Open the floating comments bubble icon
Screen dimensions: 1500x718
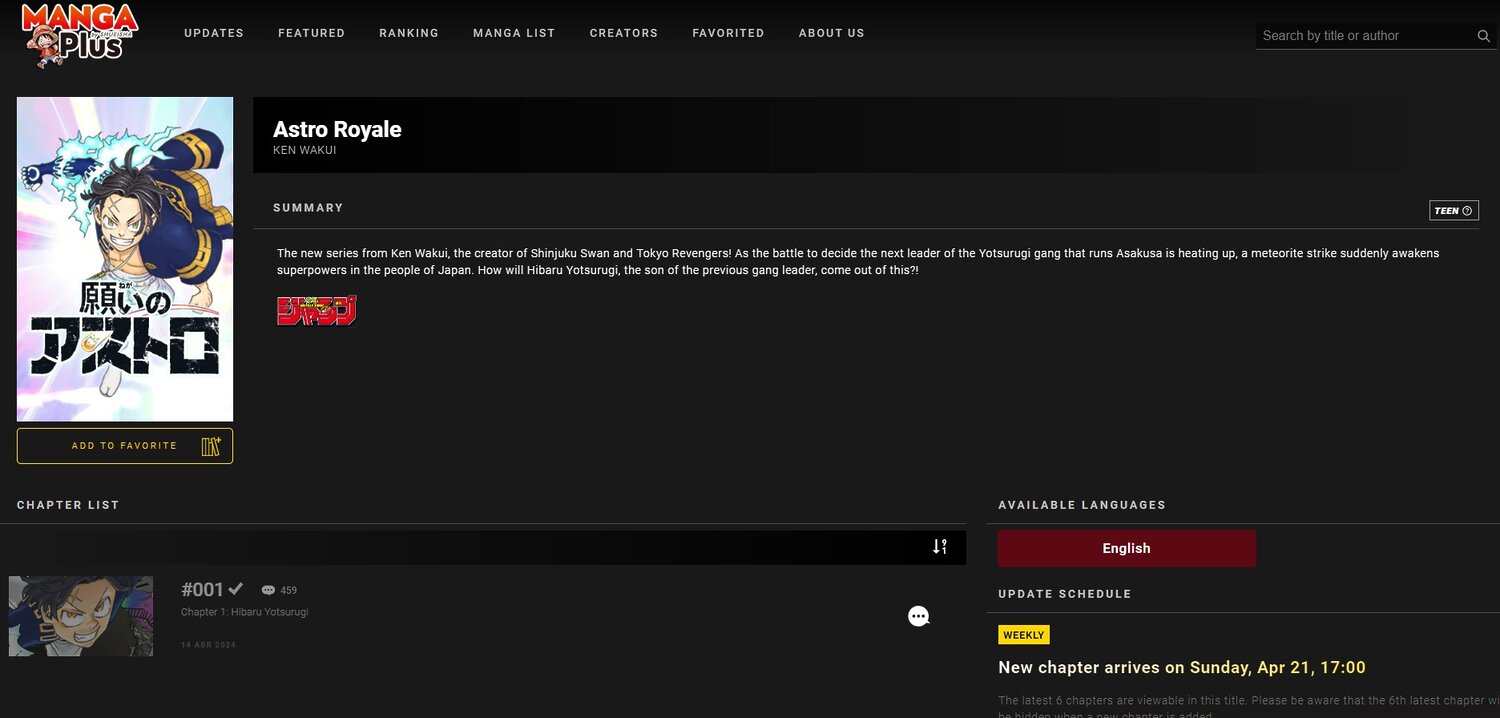pyautogui.click(x=918, y=617)
